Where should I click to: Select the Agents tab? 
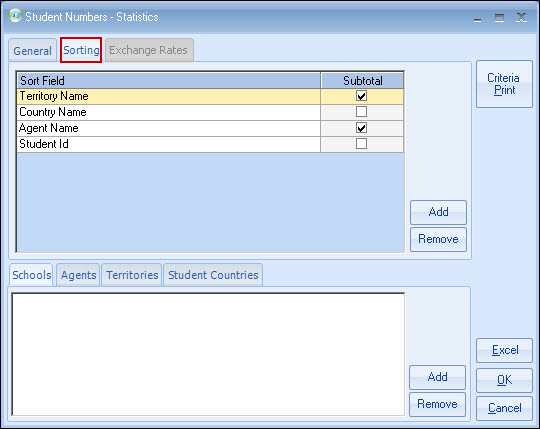78,275
